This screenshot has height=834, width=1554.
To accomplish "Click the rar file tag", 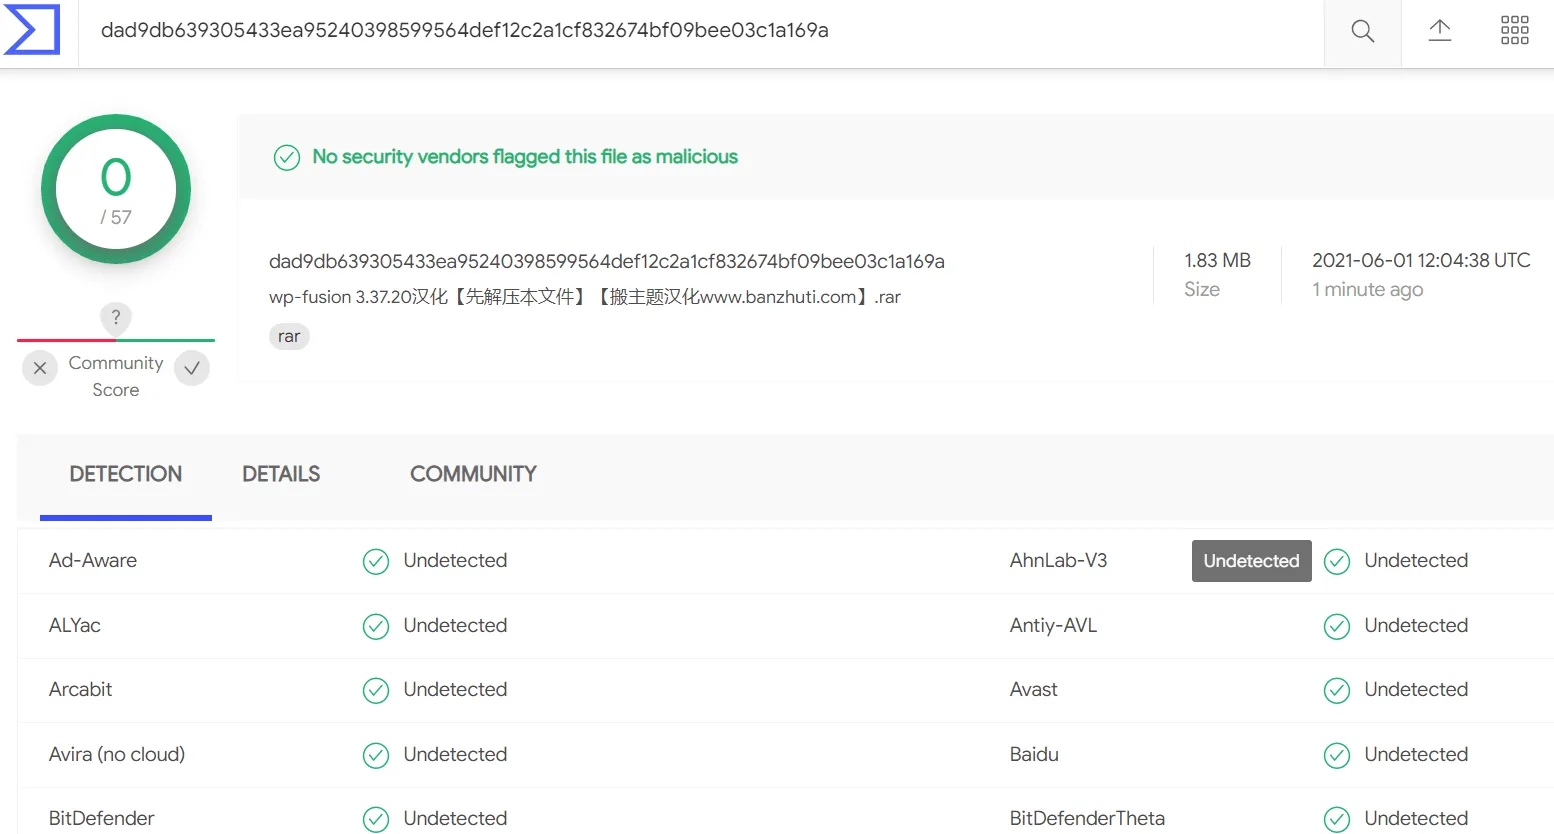I will (x=289, y=337).
